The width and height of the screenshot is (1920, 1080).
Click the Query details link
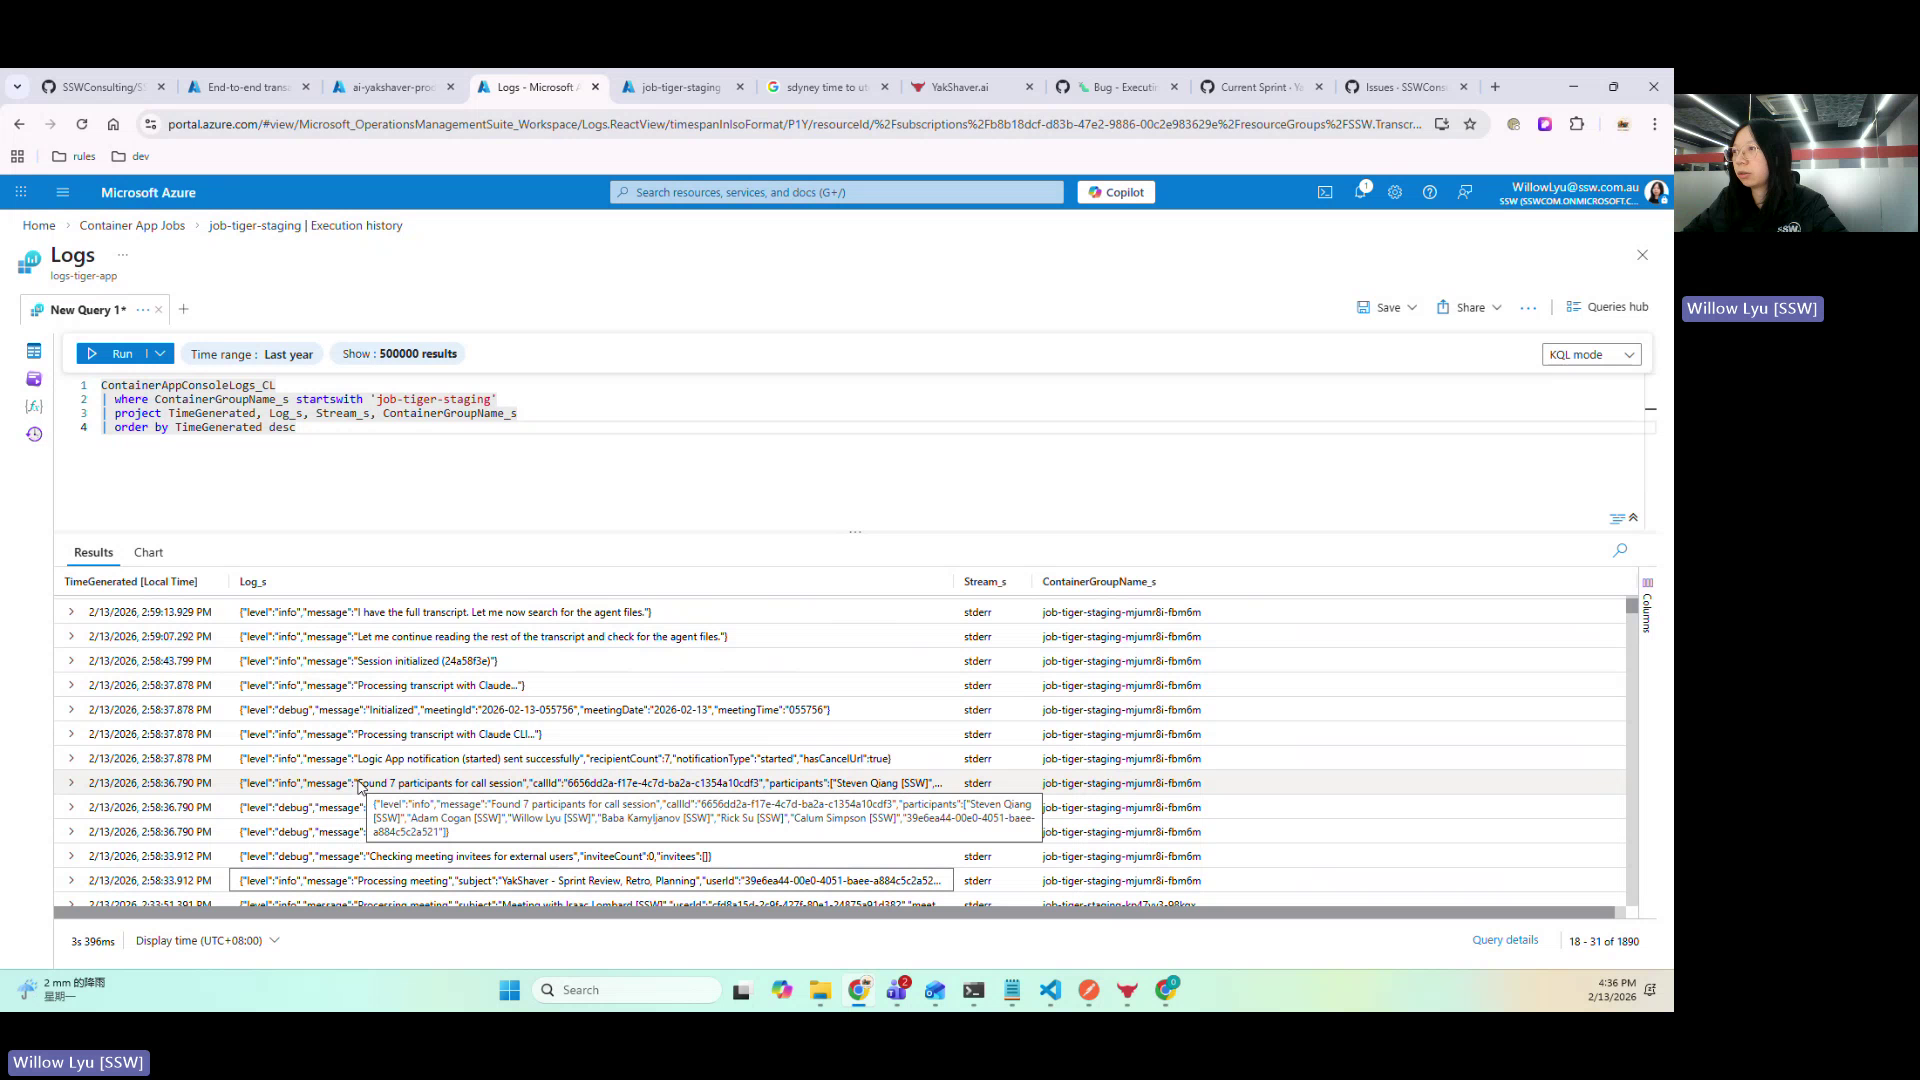click(1505, 939)
